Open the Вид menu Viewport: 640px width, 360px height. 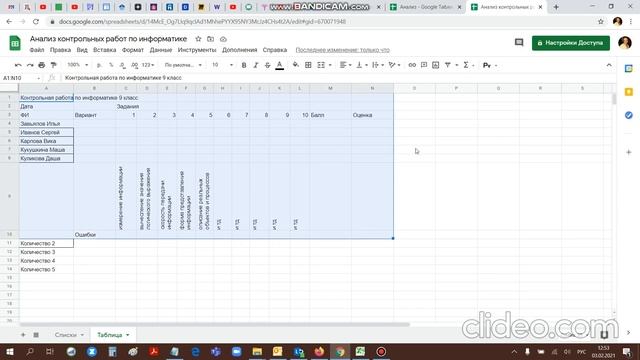click(82, 50)
